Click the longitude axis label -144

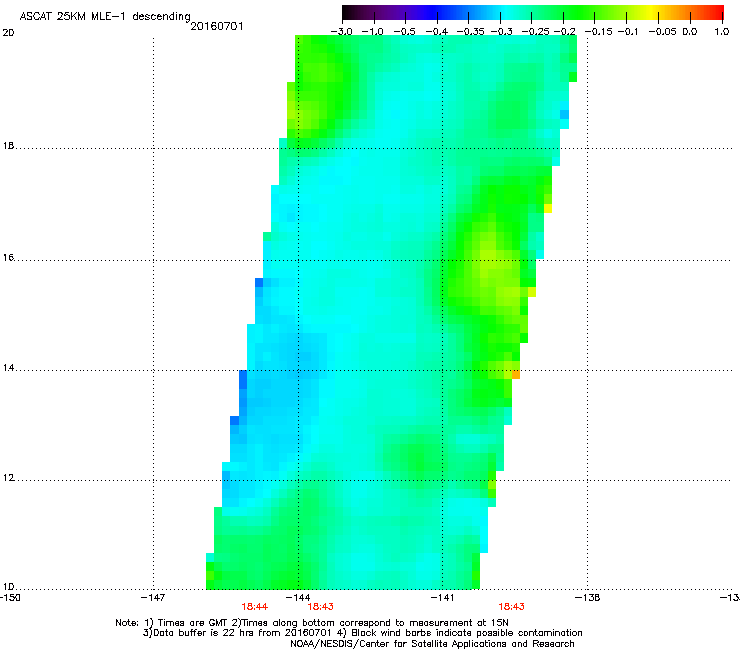298,598
